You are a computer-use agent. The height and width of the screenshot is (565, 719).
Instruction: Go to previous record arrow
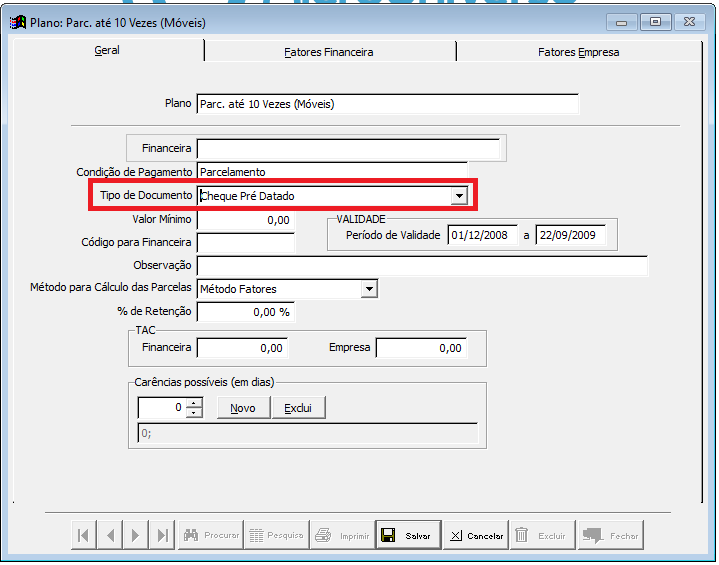110,536
